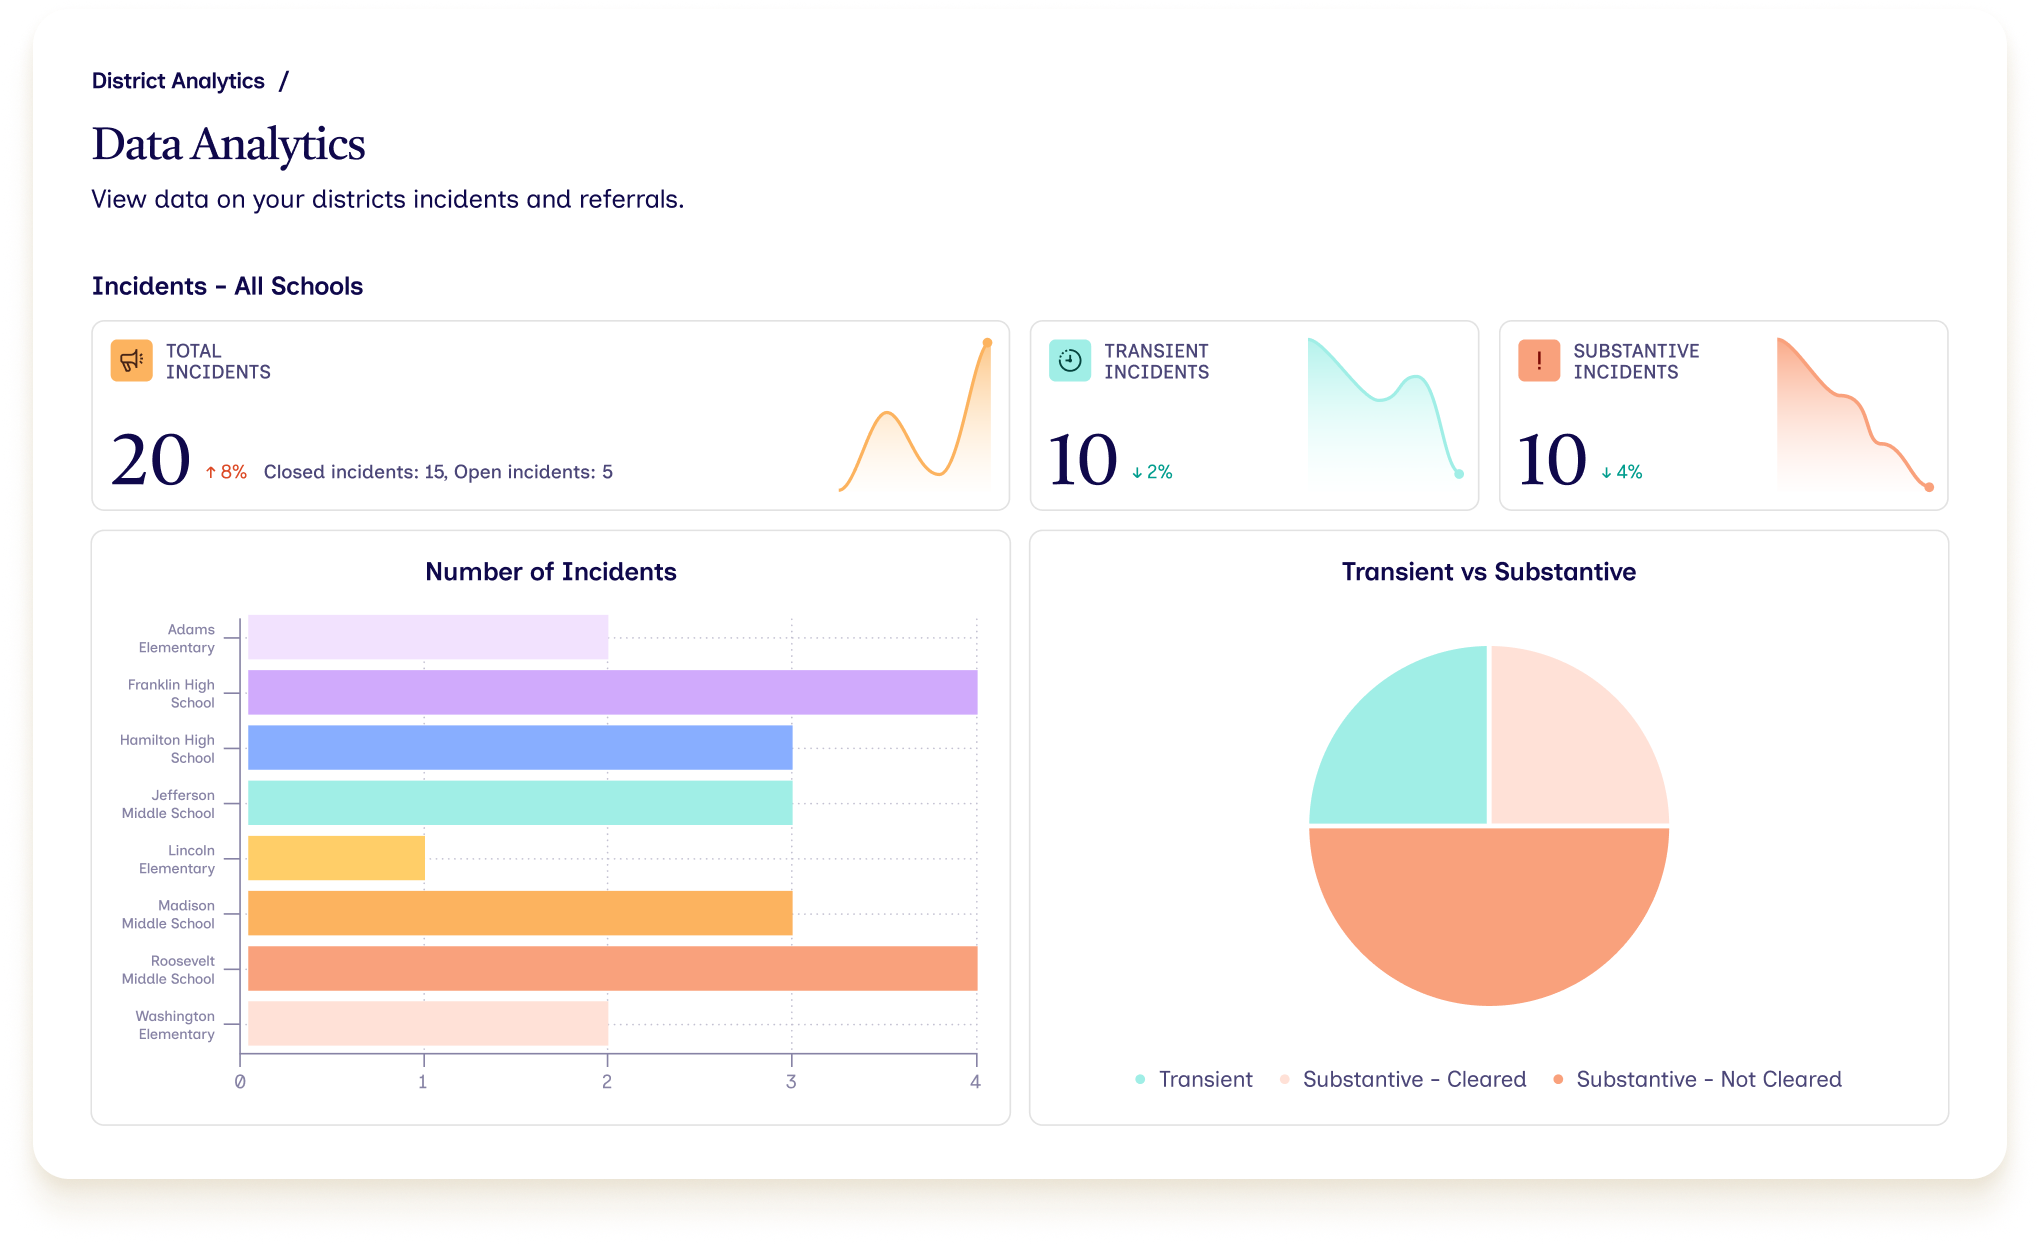Viewport: 2040px width, 1245px height.
Task: Select the Lincoln Elementary bar
Action: click(x=336, y=858)
